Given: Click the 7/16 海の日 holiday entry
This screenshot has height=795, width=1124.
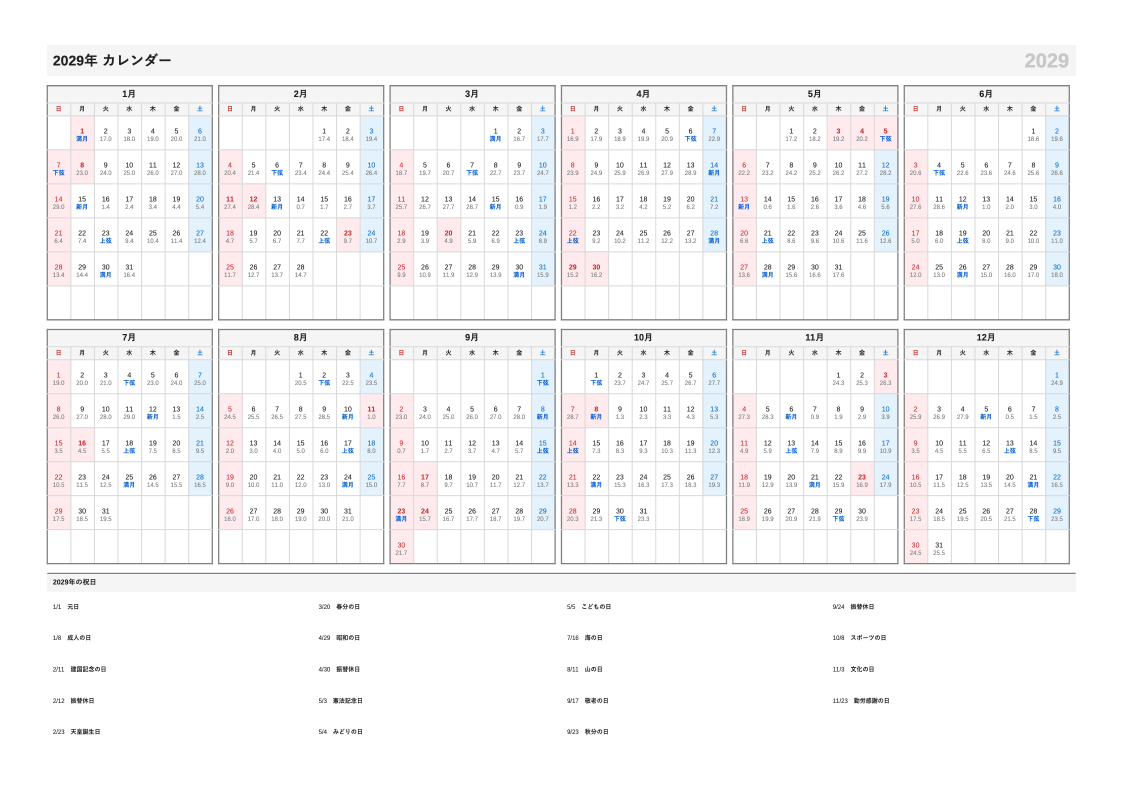Looking at the screenshot, I should coord(584,637).
